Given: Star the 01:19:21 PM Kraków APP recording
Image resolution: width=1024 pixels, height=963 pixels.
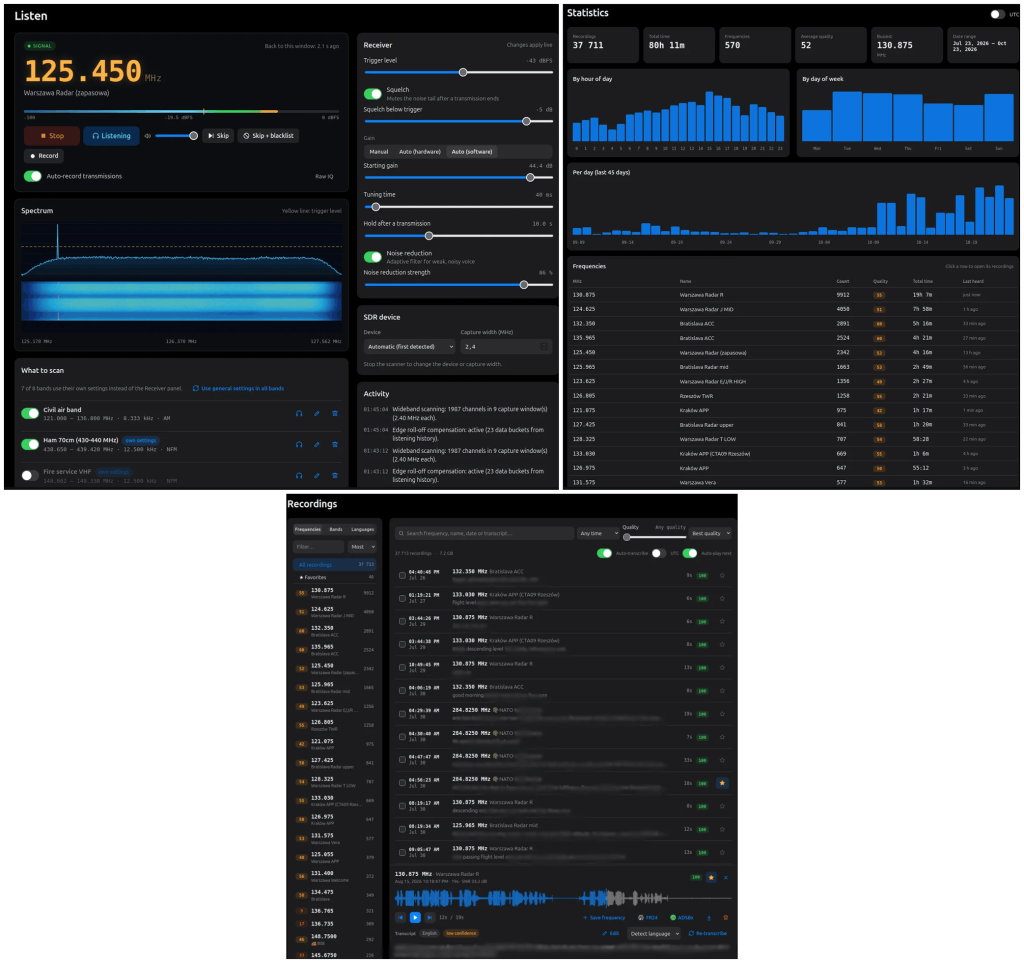Looking at the screenshot, I should 722,599.
